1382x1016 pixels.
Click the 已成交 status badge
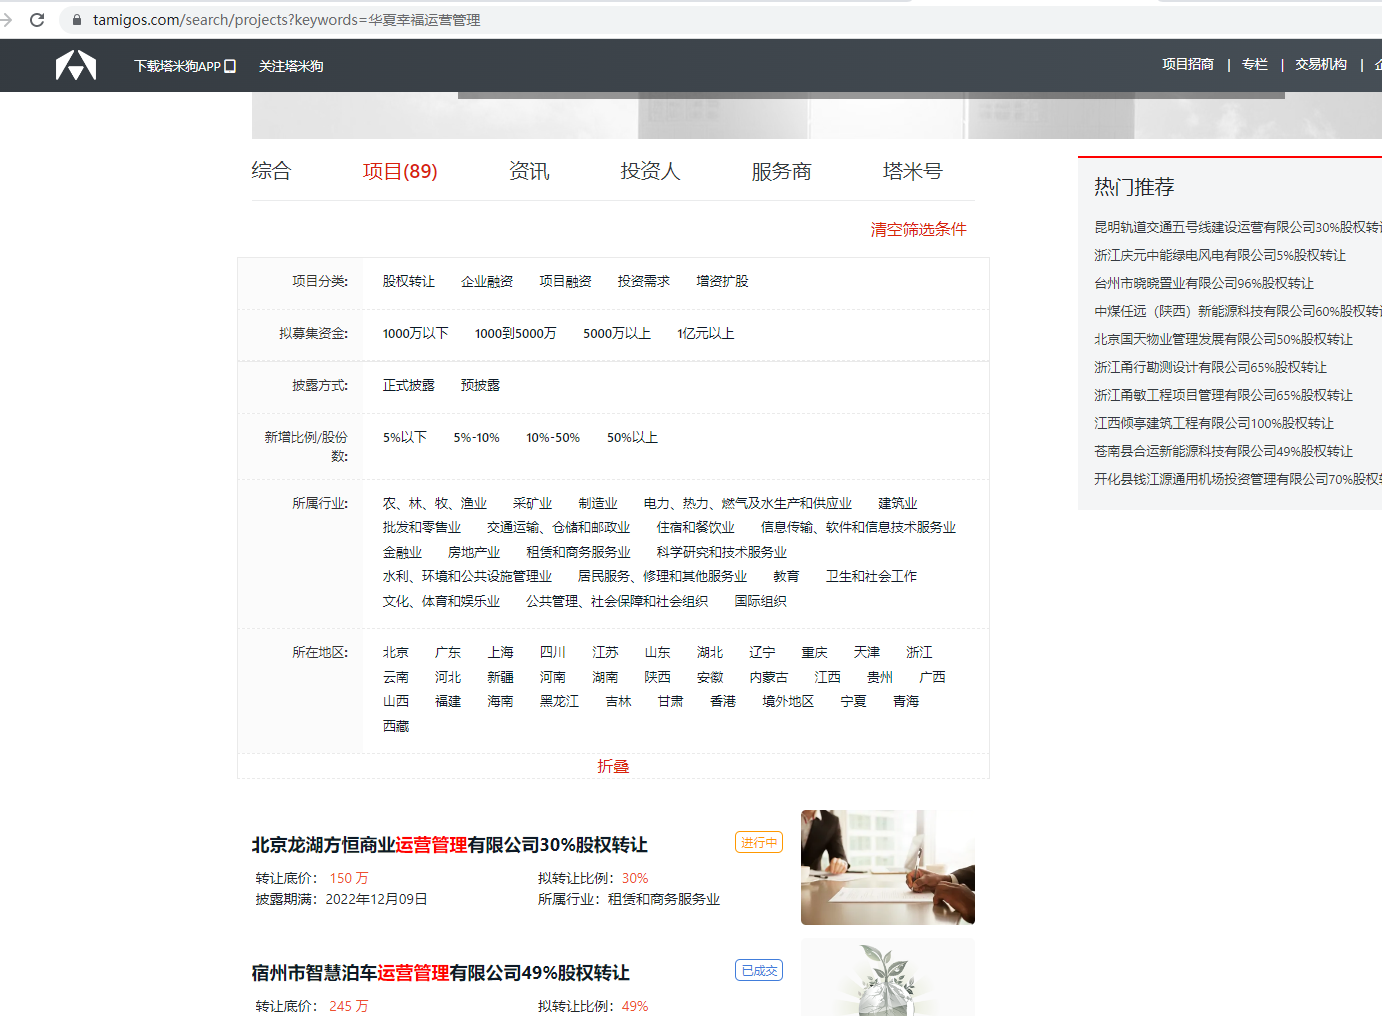(759, 970)
